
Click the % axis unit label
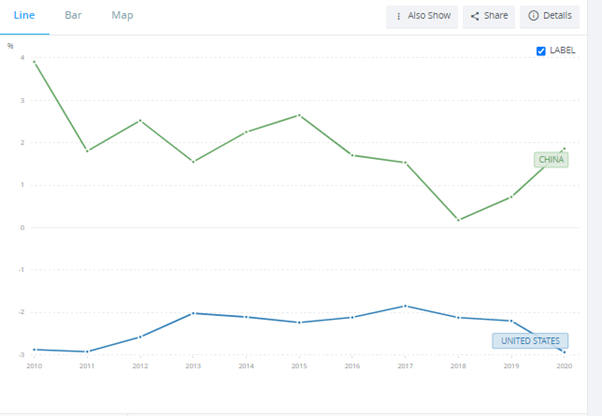click(10, 46)
